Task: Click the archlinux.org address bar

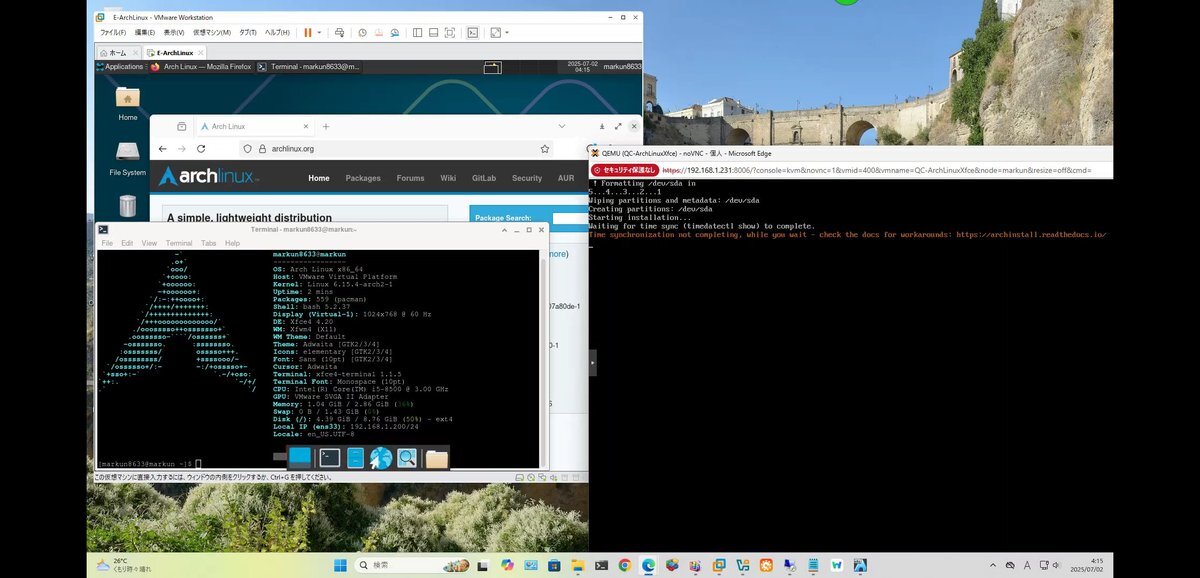Action: coord(395,149)
